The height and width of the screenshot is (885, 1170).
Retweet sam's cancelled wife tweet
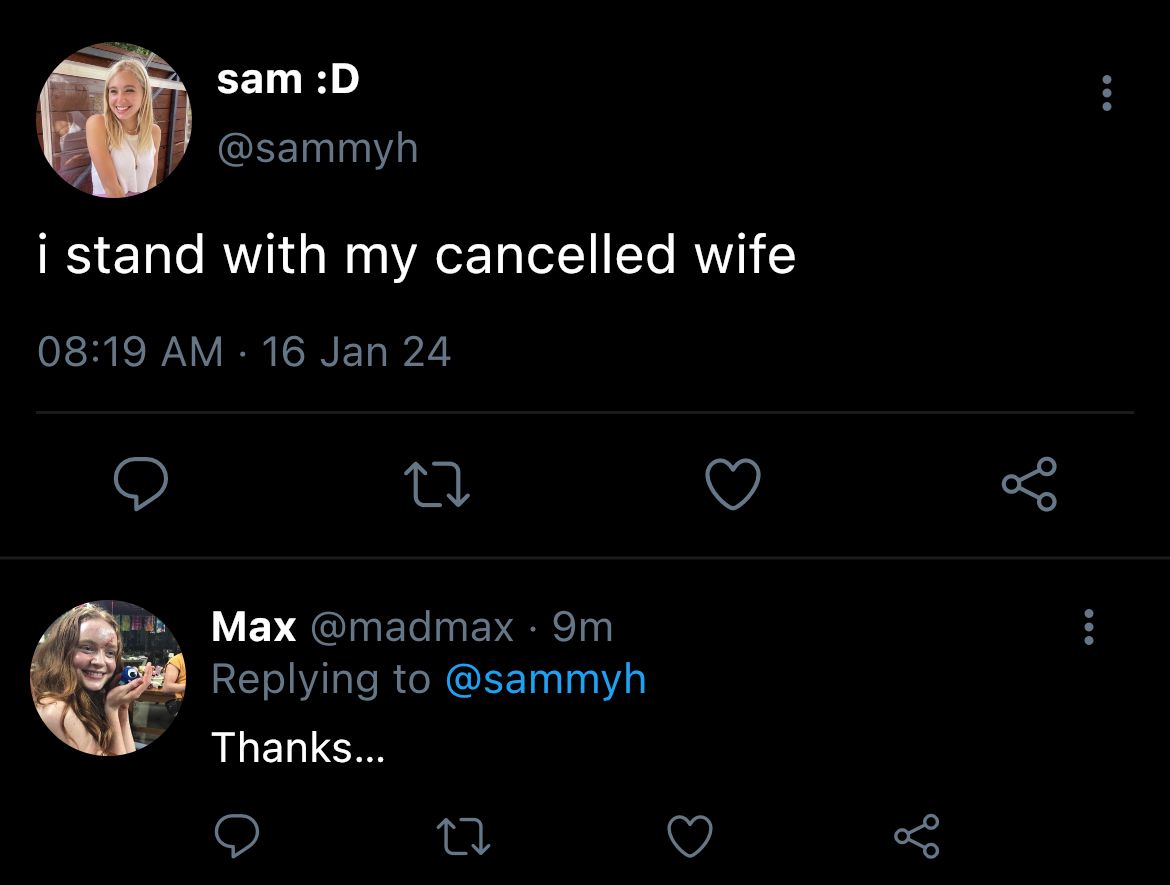pyautogui.click(x=437, y=484)
